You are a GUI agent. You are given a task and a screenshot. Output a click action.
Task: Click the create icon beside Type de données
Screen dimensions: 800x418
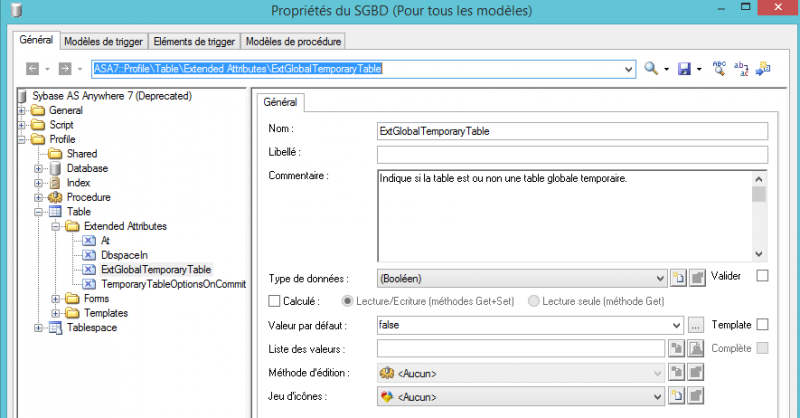click(x=678, y=278)
